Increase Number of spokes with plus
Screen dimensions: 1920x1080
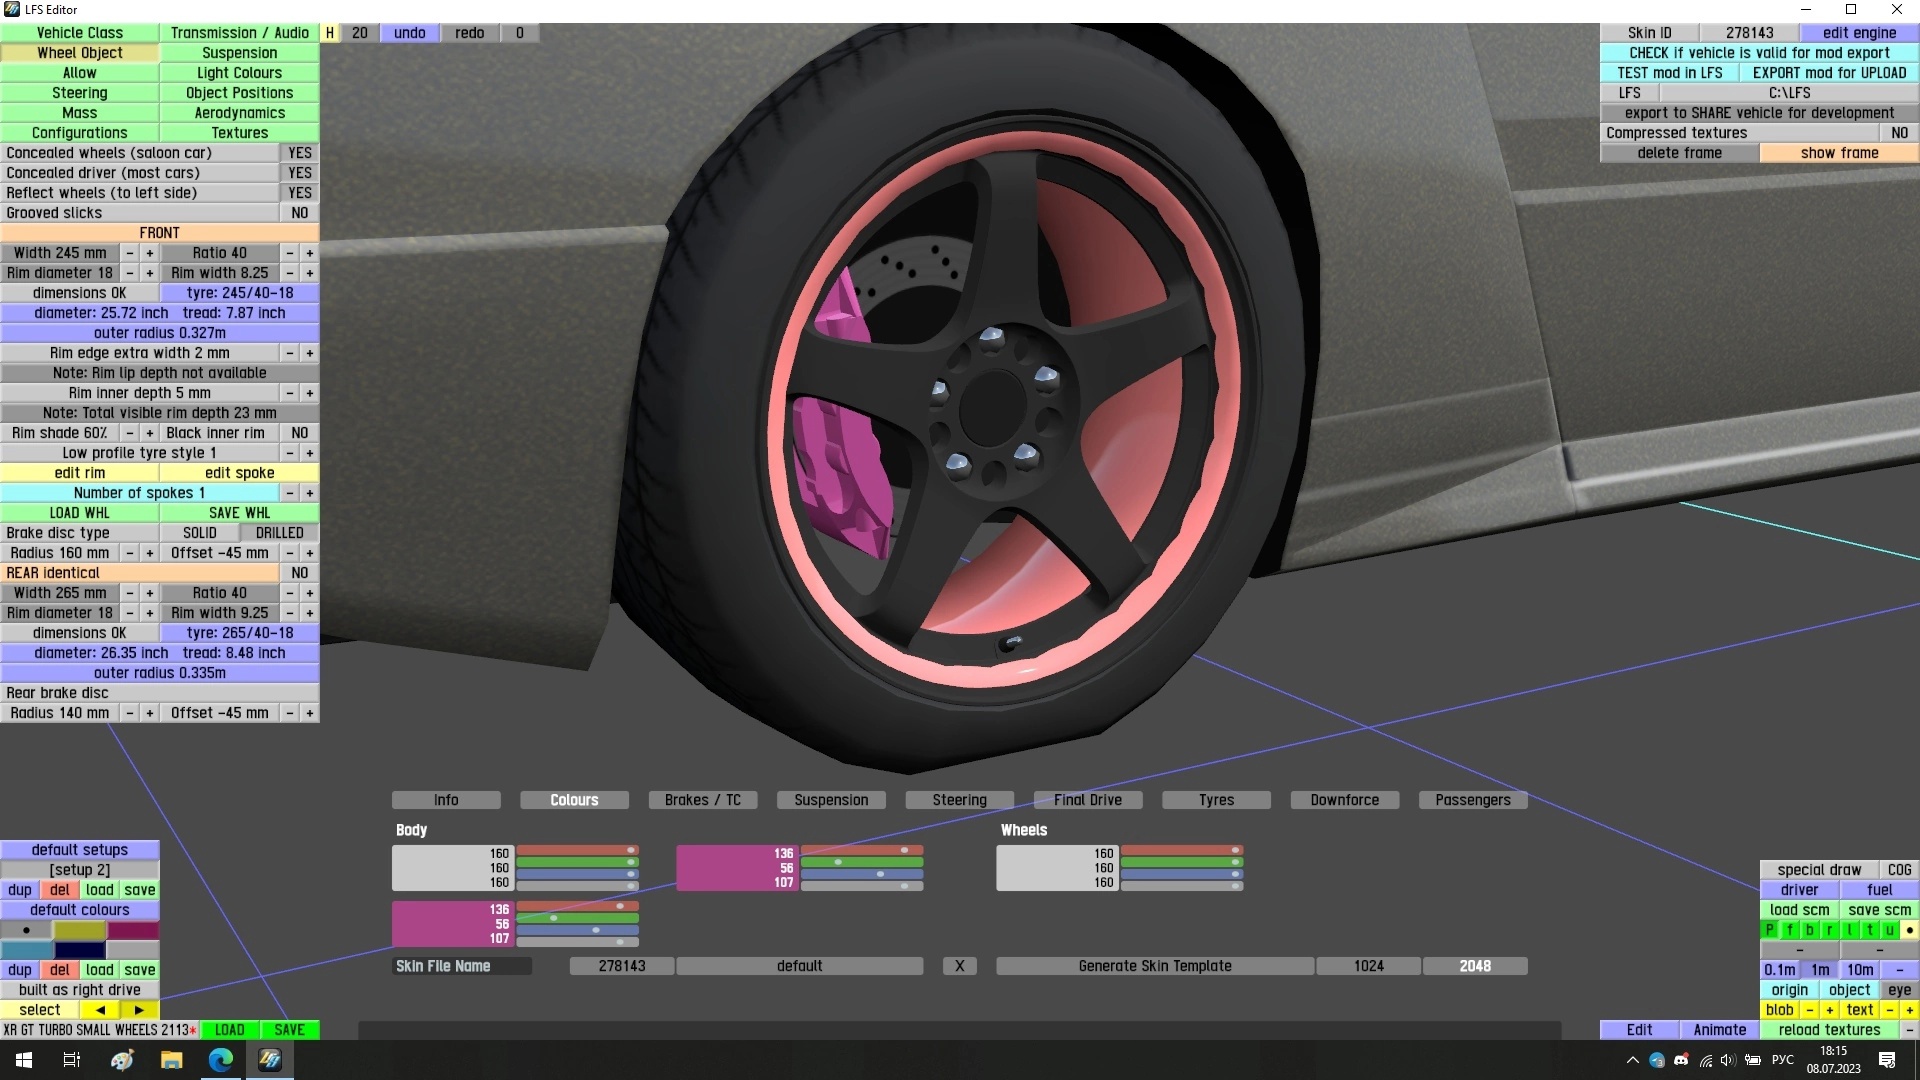310,493
